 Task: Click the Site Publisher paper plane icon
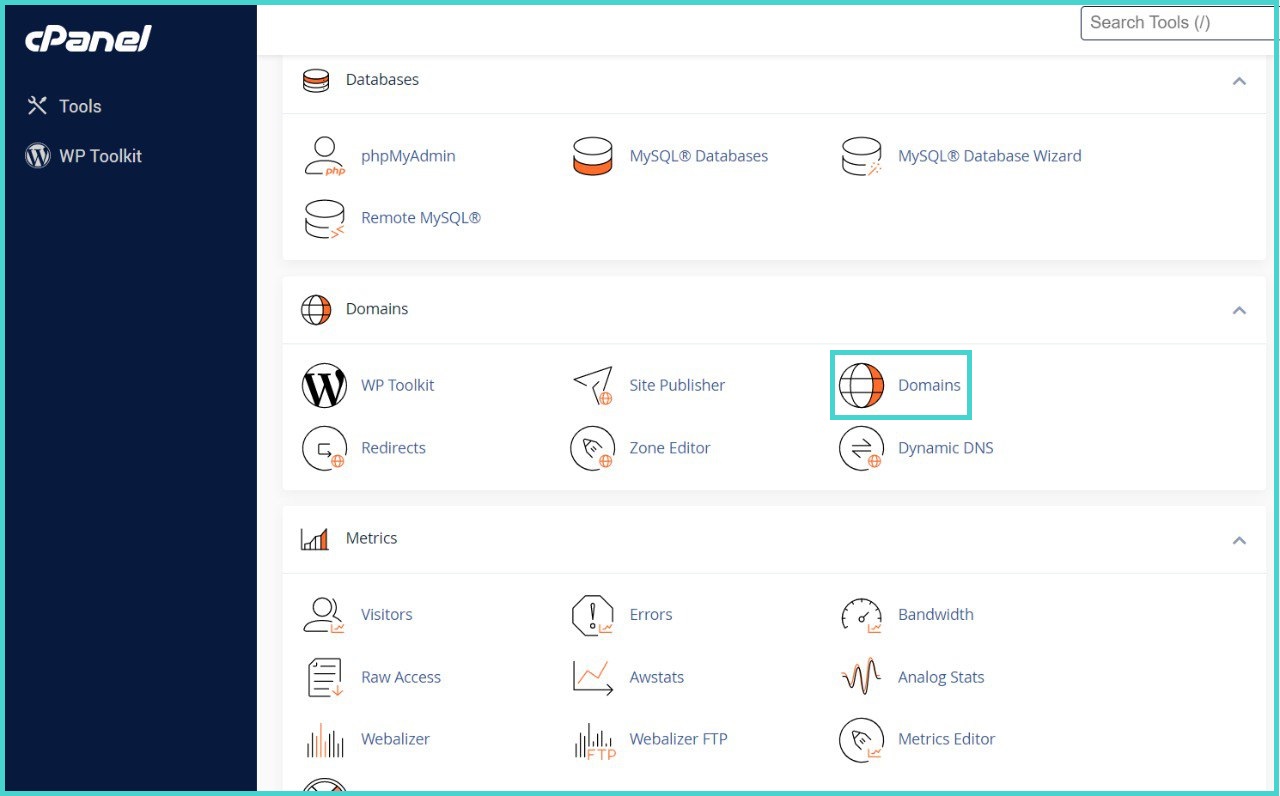(x=593, y=385)
